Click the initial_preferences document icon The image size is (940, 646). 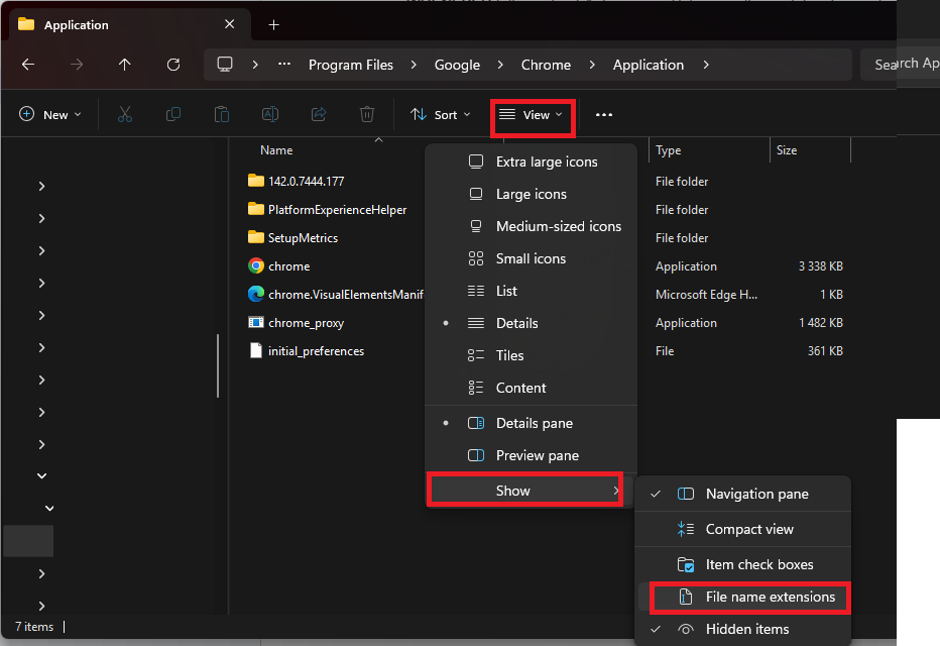pyautogui.click(x=256, y=351)
